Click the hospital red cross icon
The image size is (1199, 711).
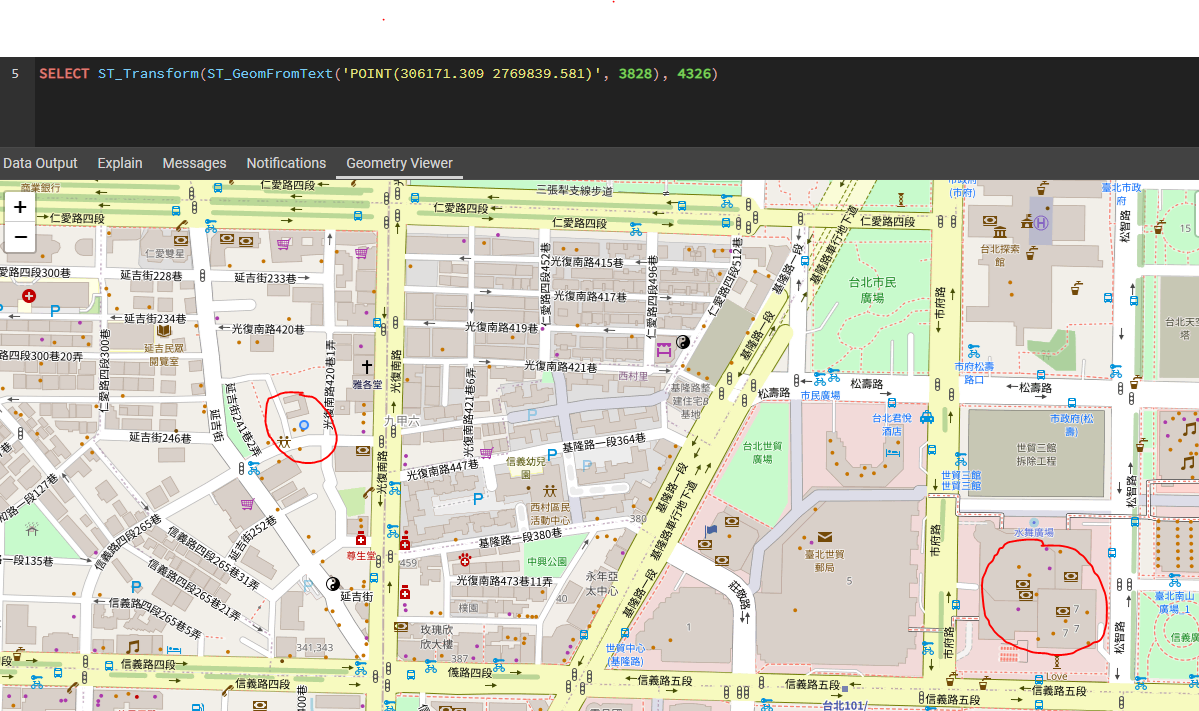point(29,296)
